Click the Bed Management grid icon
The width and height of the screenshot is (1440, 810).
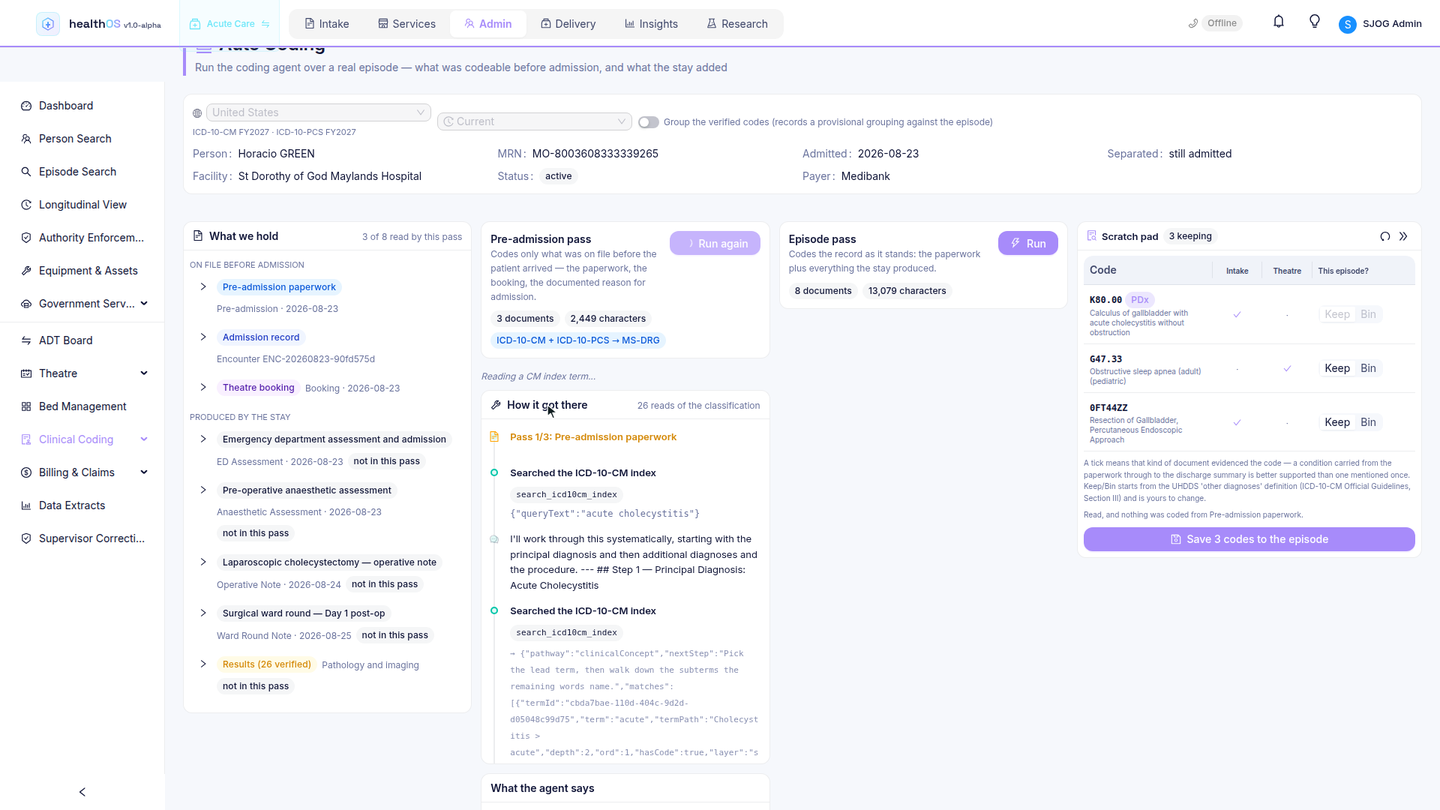coord(26,407)
